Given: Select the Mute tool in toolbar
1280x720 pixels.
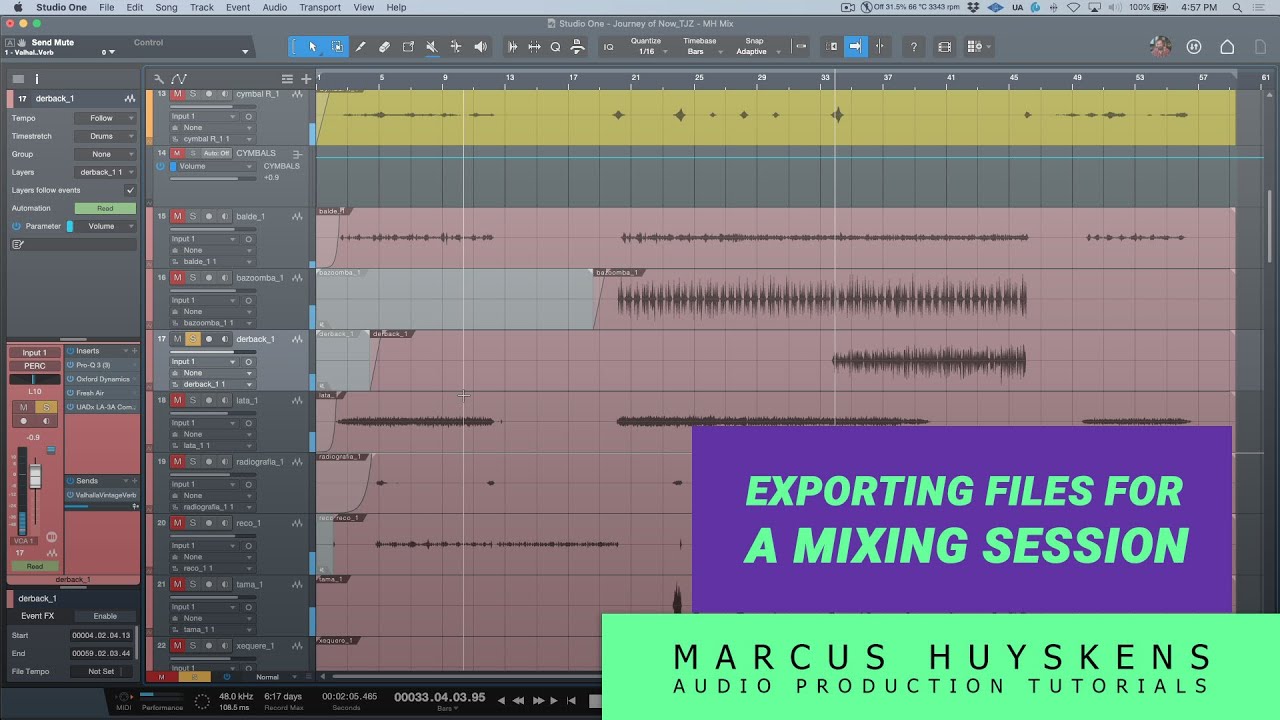Looking at the screenshot, I should pyautogui.click(x=432, y=47).
